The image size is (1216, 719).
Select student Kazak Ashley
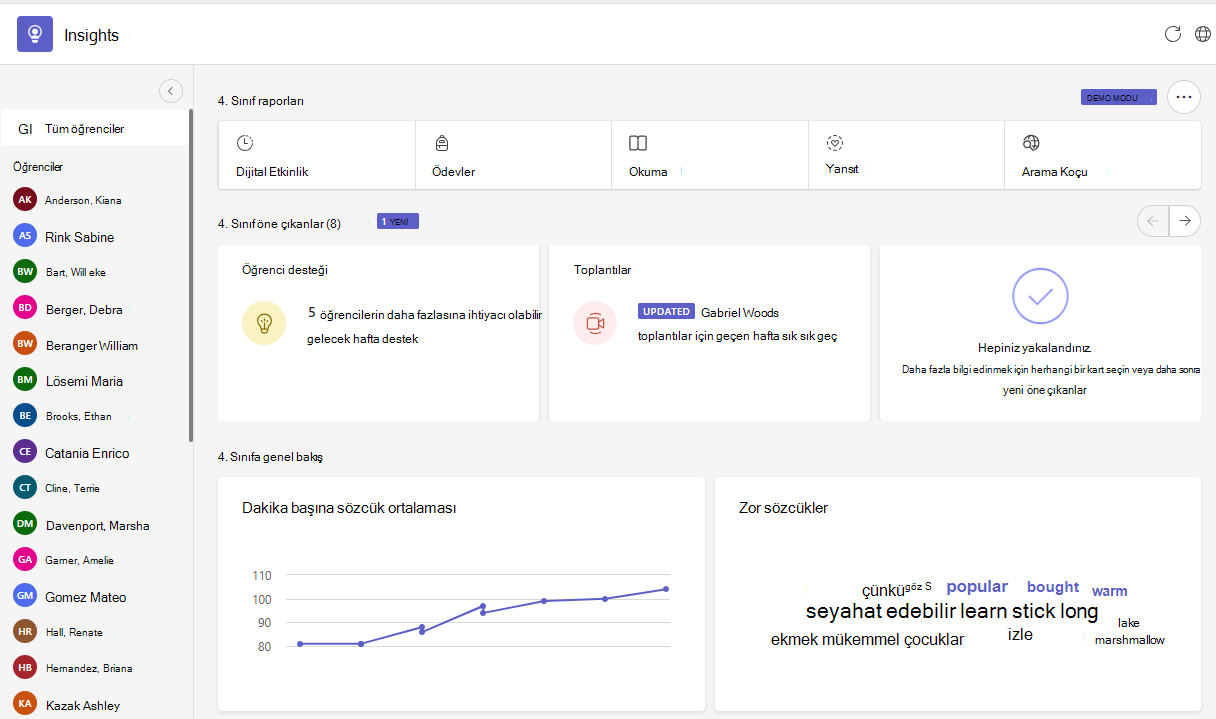pyautogui.click(x=95, y=704)
